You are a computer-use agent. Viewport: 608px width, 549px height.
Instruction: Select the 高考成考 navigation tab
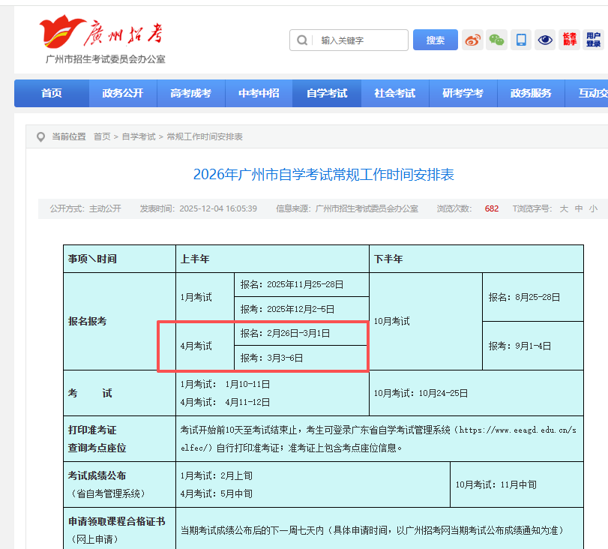[191, 93]
